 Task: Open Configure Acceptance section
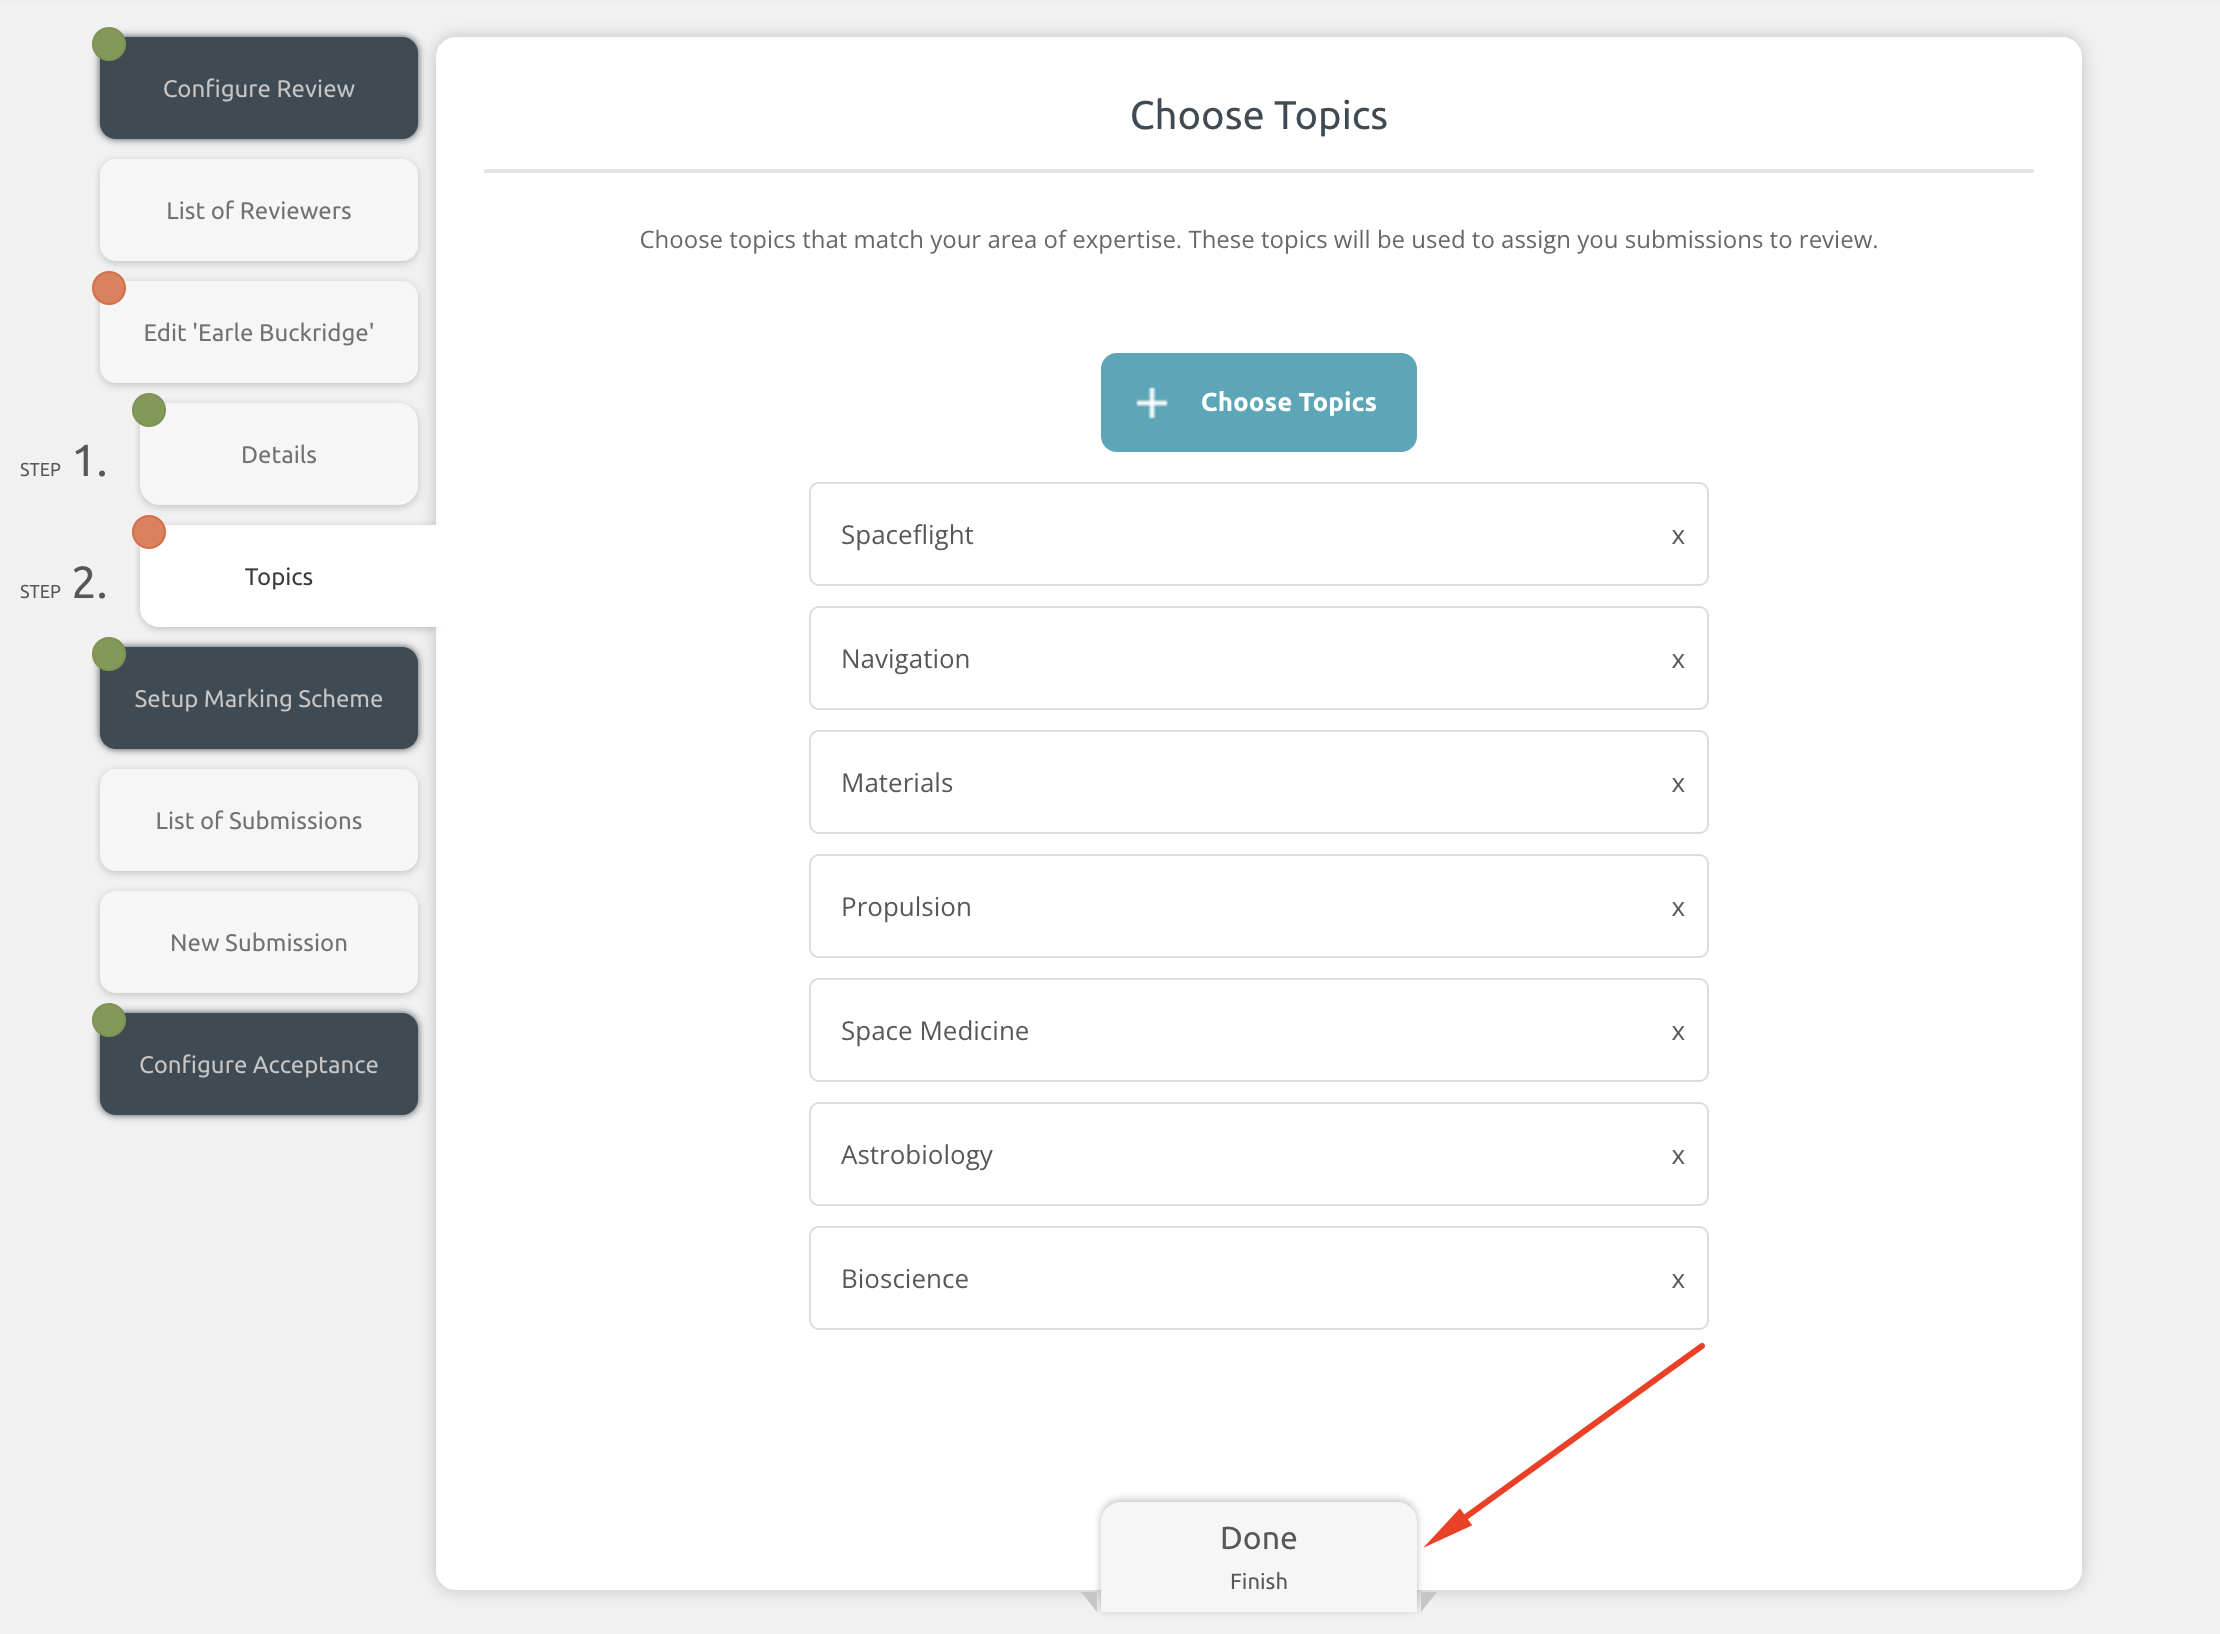coord(259,1064)
